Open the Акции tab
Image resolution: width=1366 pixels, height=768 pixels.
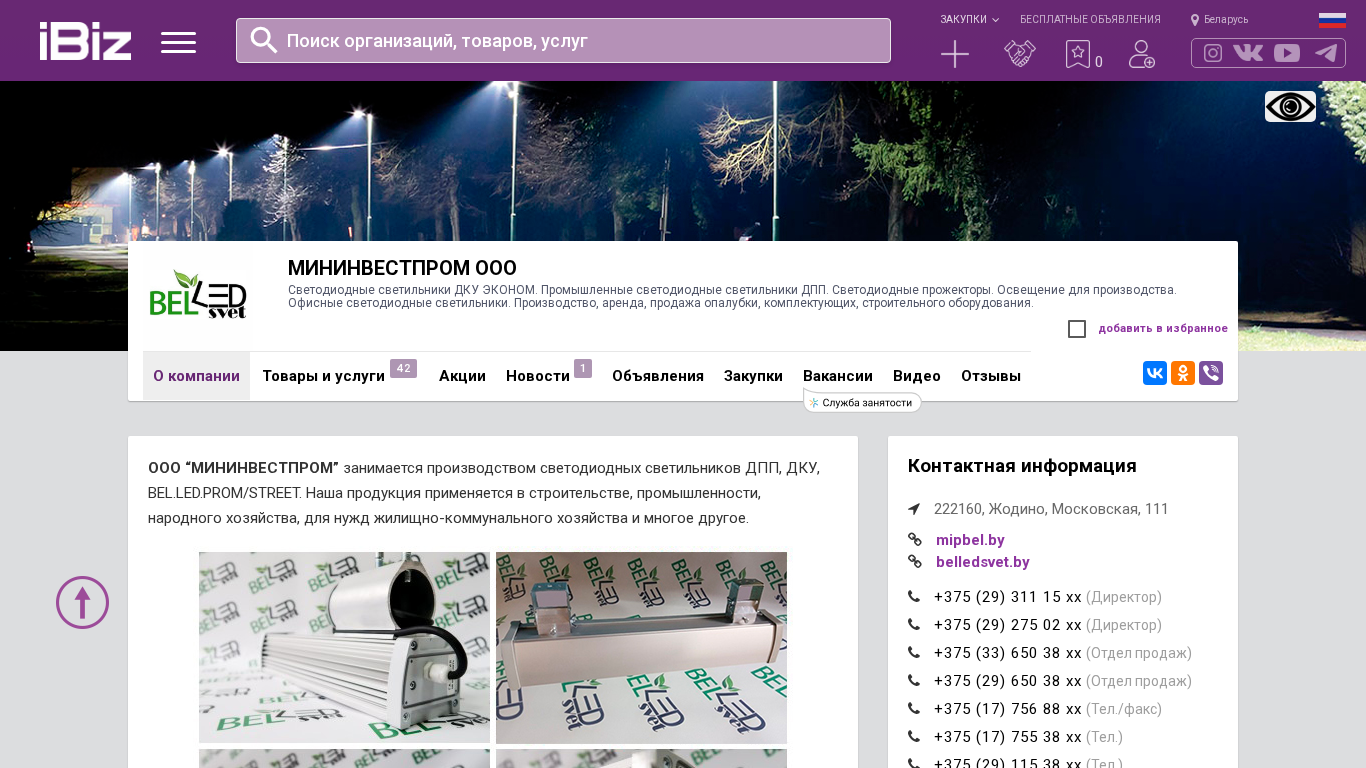(462, 376)
